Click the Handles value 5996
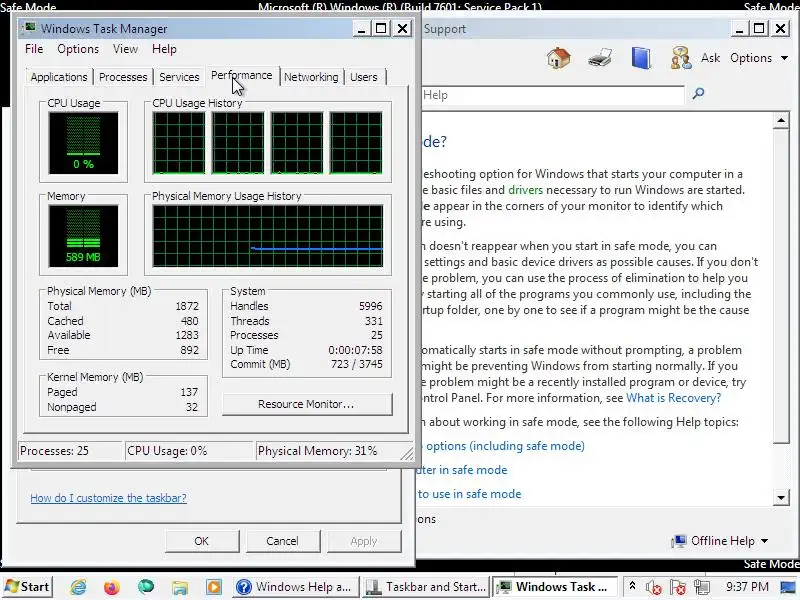 pos(370,306)
